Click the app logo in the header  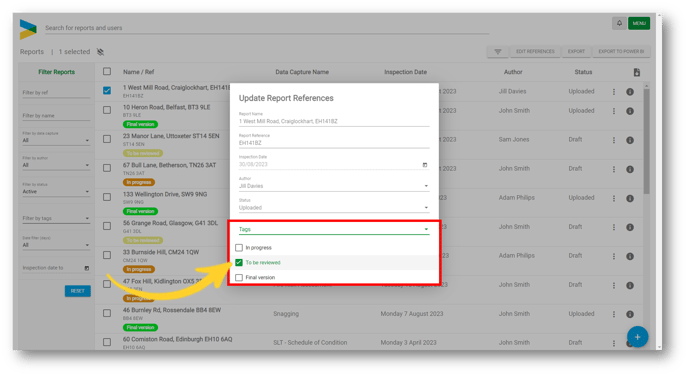click(28, 29)
